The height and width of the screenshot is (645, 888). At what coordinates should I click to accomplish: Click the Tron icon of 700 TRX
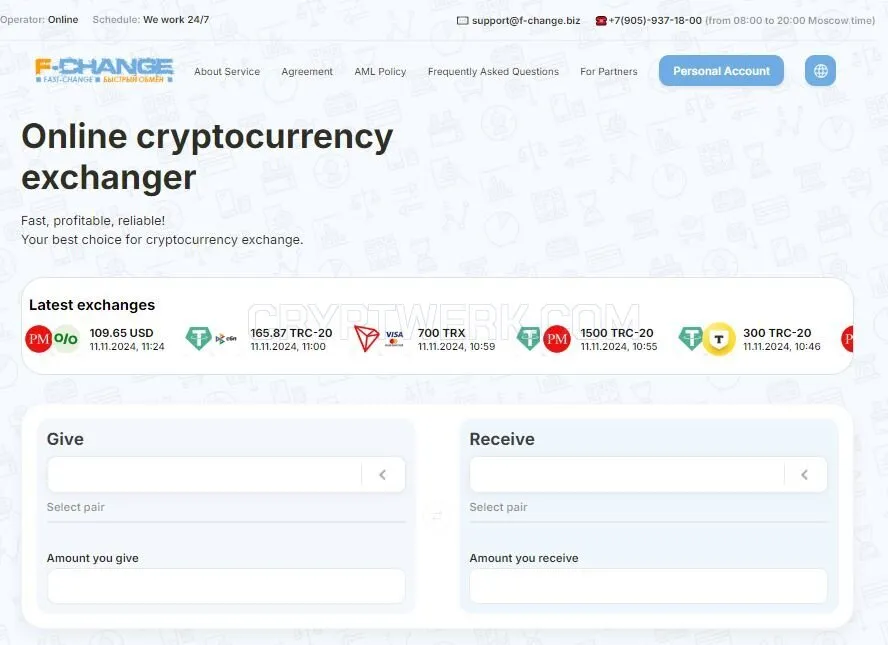(x=366, y=338)
